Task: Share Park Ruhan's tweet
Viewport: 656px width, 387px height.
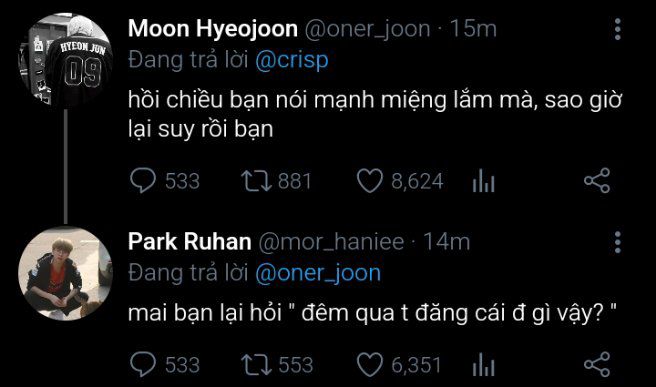Action: 597,364
